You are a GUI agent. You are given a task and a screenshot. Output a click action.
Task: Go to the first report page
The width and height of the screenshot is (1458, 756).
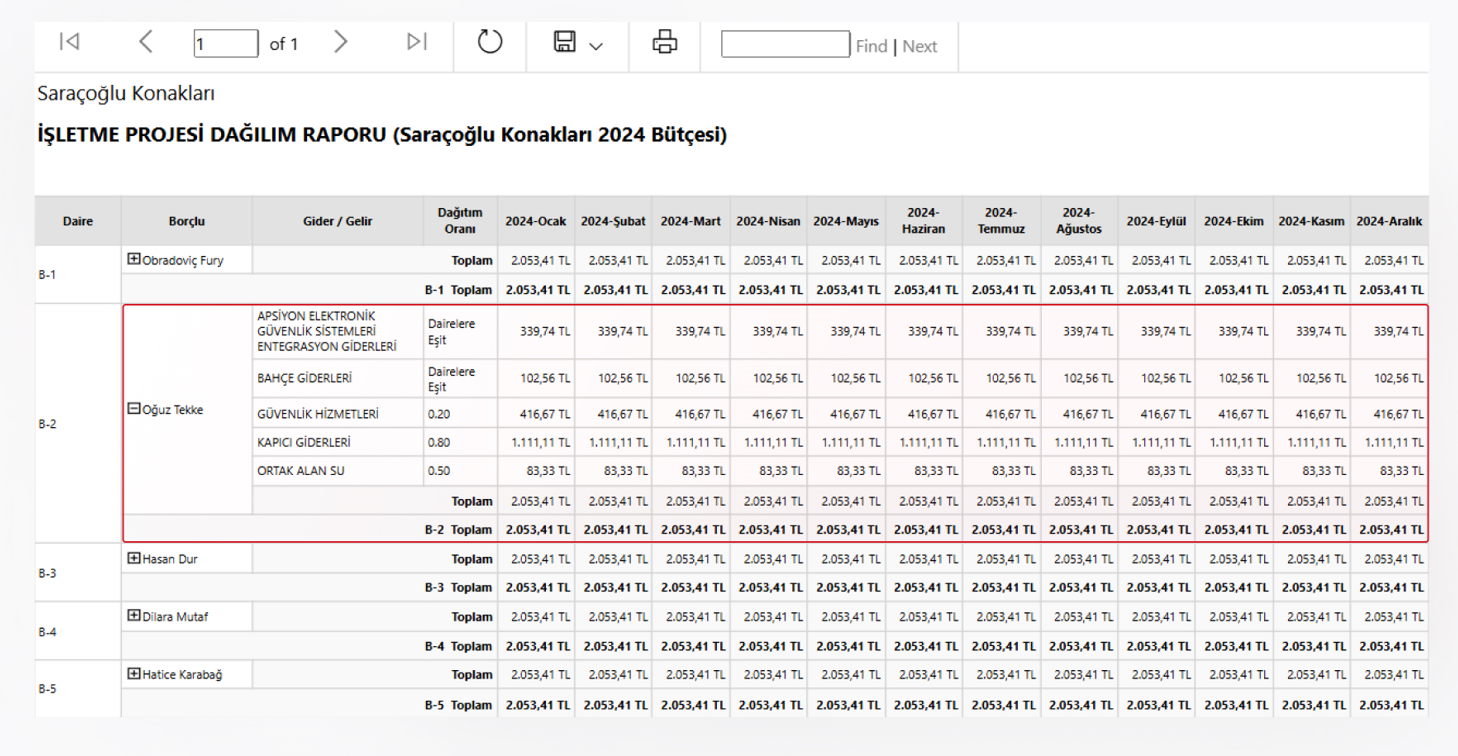69,42
